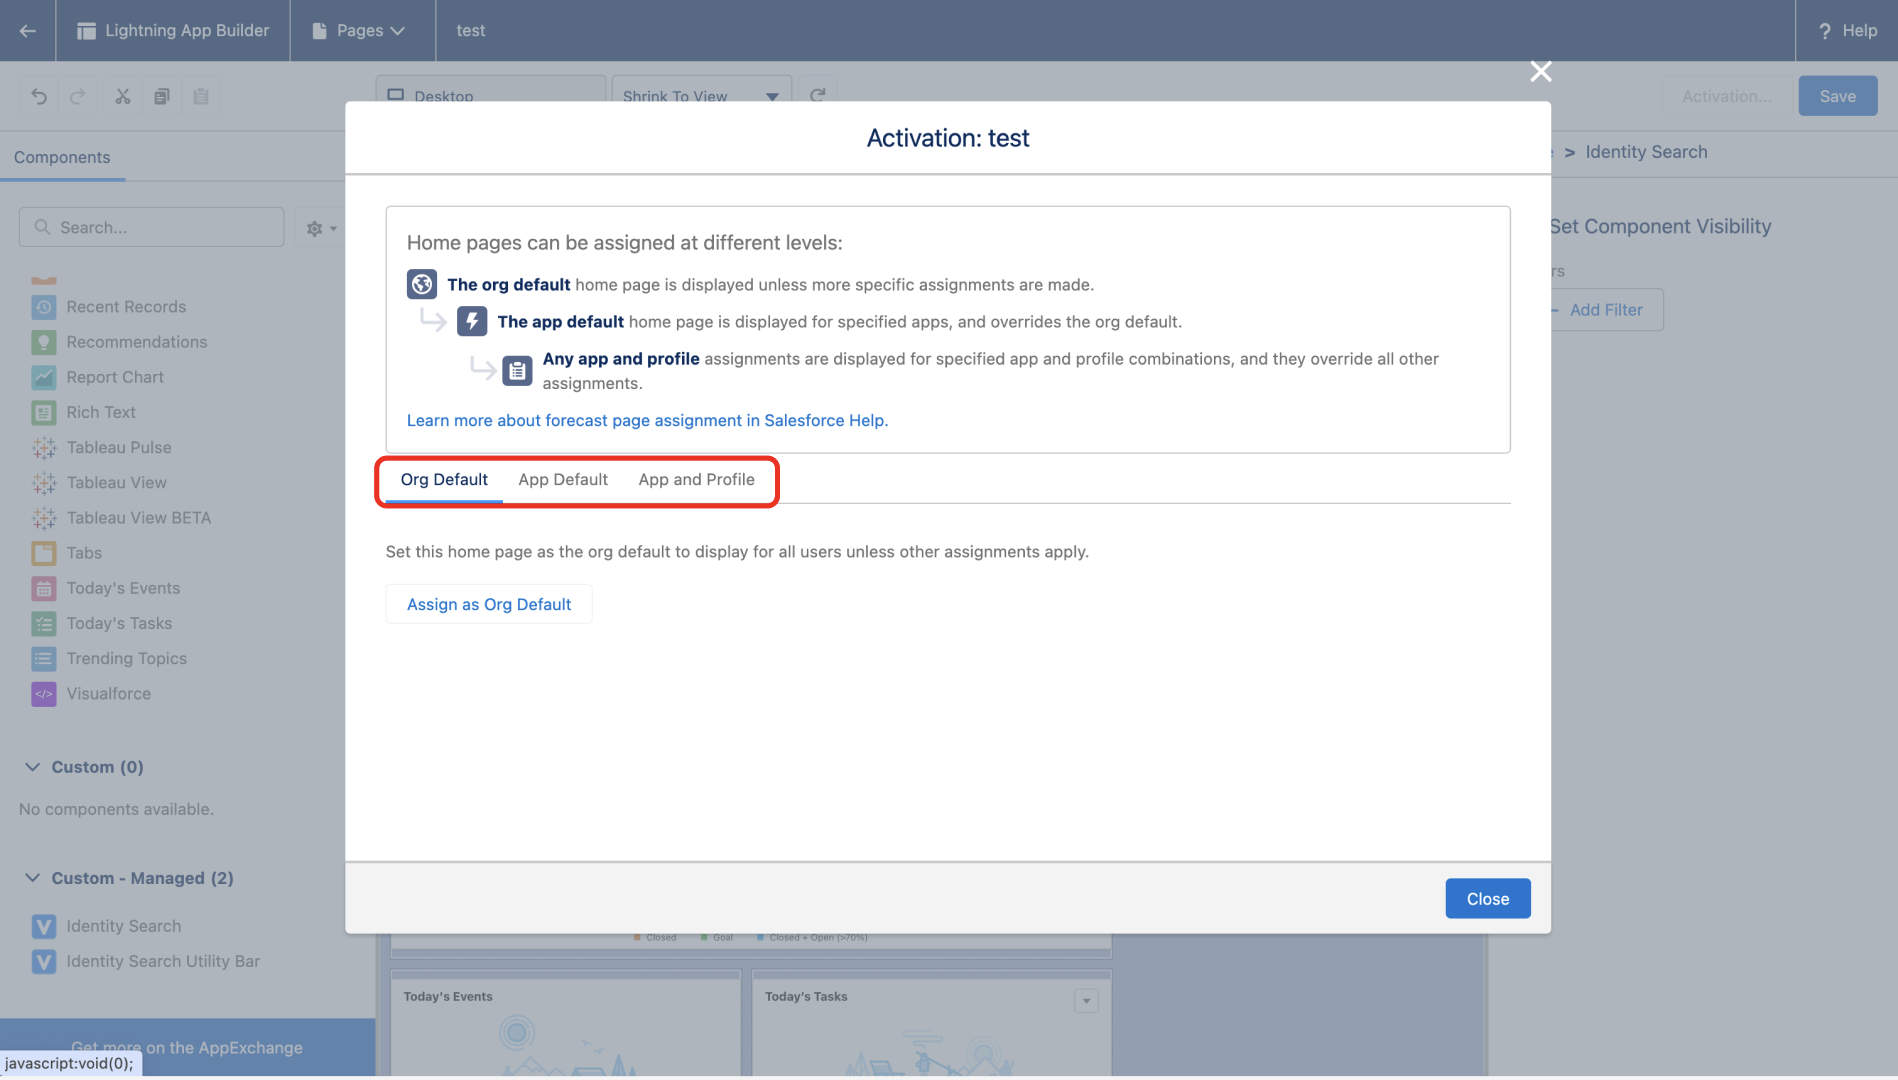The image size is (1898, 1080).
Task: Click the Save button
Action: click(x=1838, y=96)
